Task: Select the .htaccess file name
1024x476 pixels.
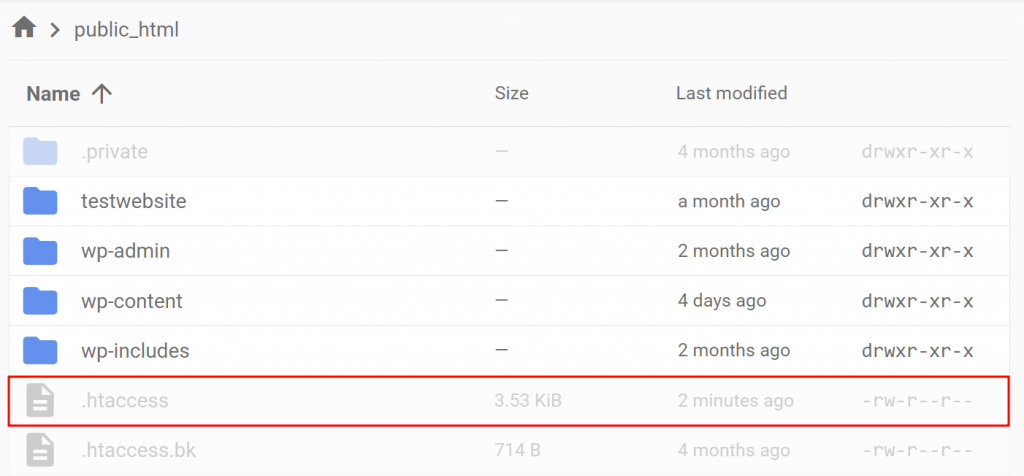Action: point(125,401)
